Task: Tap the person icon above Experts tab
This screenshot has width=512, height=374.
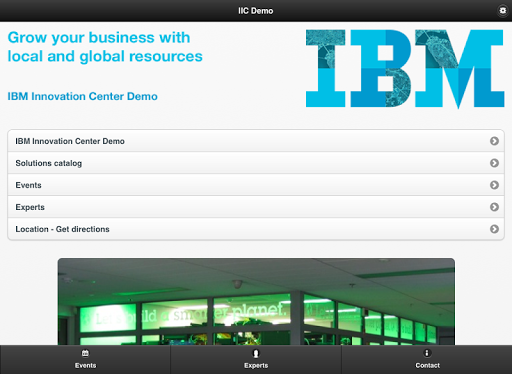Action: [x=256, y=353]
